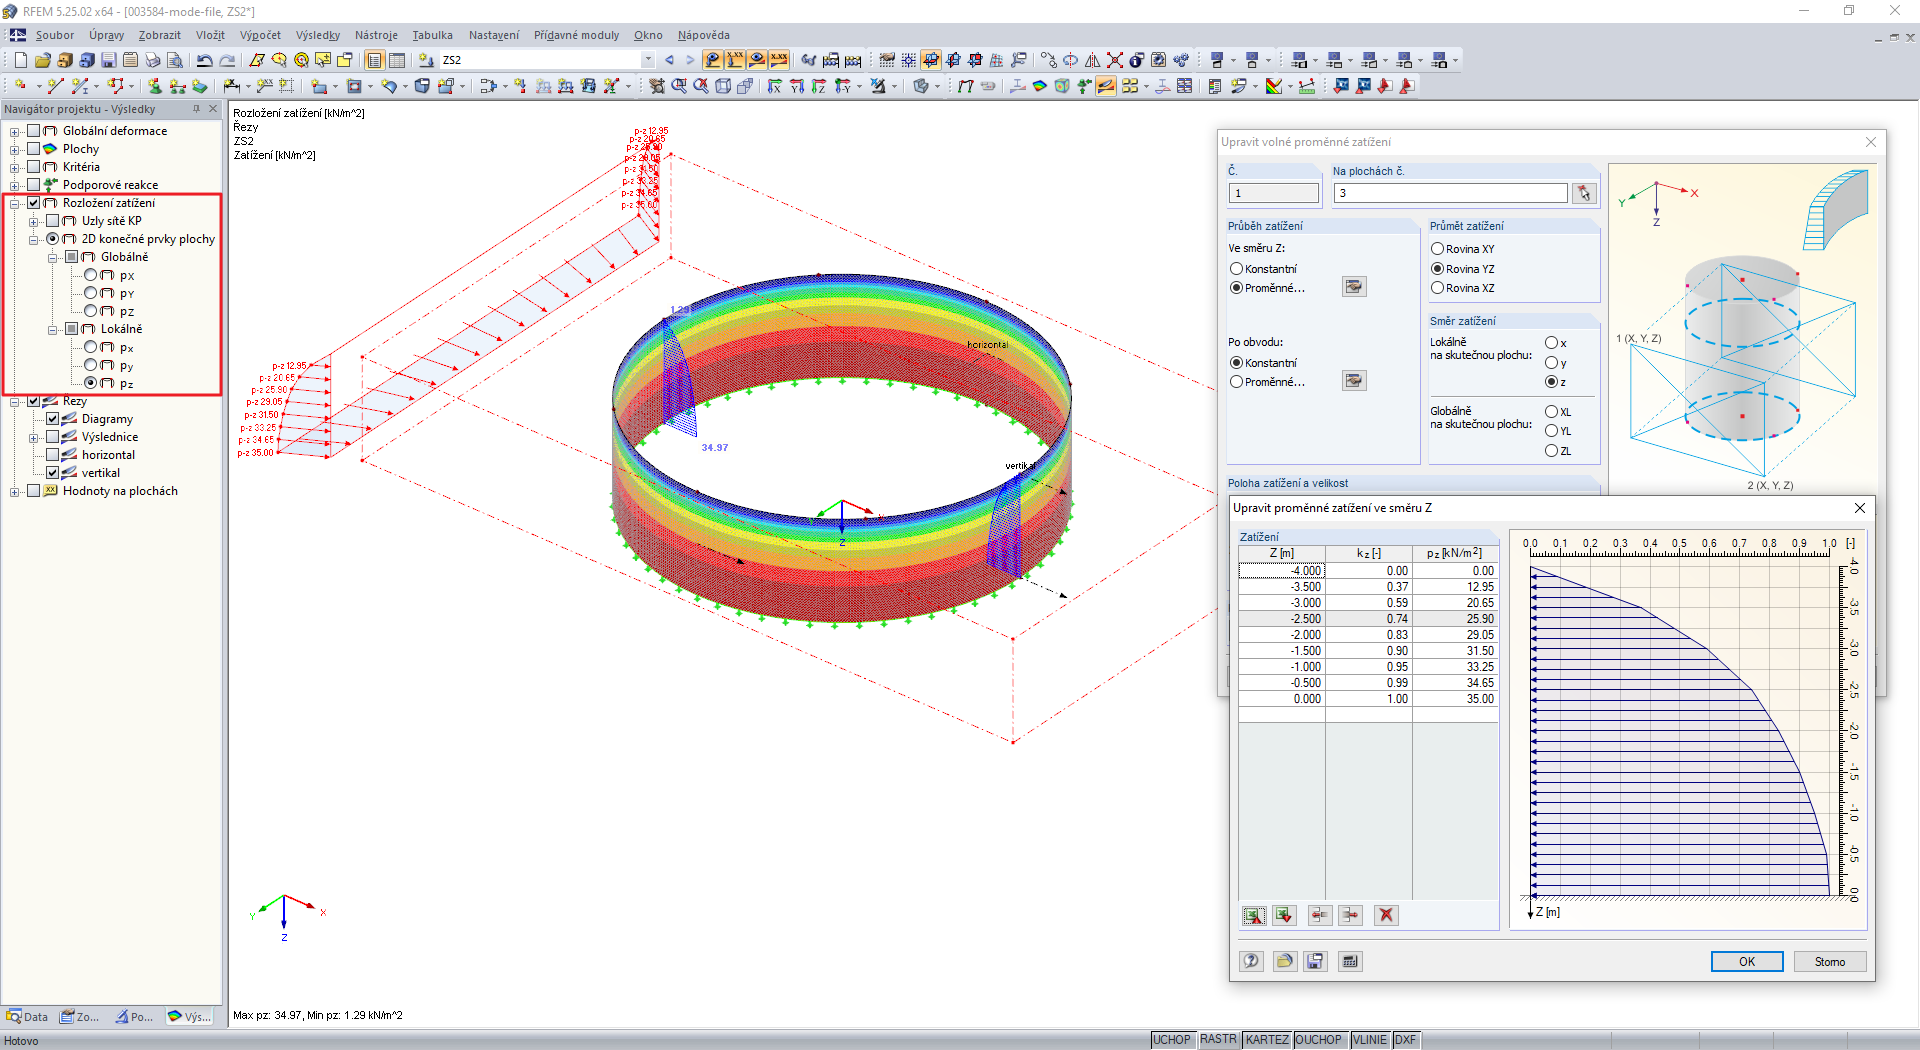Screen dimensions: 1920x1050
Task: Switch to Zo... navigator tab
Action: [80, 1016]
